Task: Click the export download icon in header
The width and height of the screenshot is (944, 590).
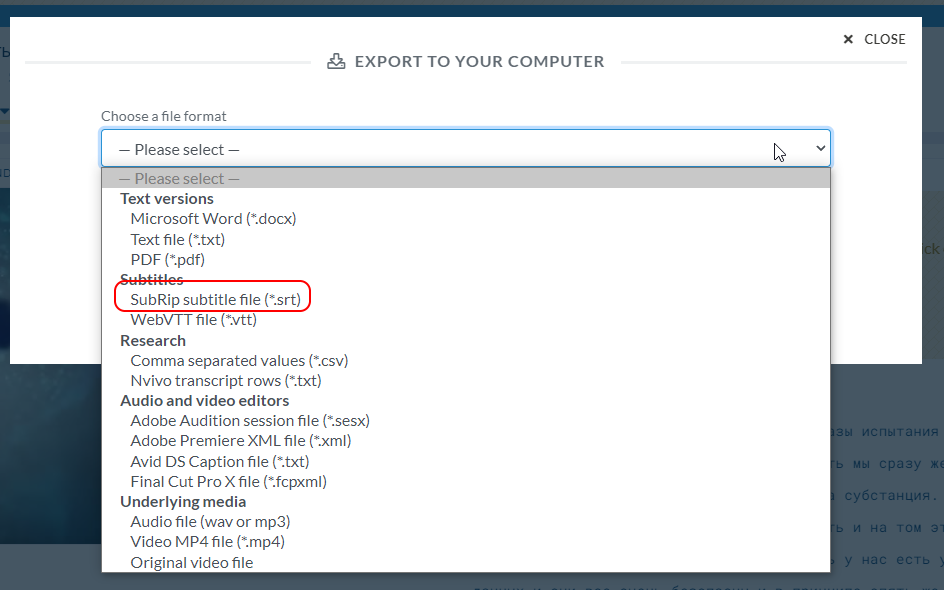Action: pos(336,61)
